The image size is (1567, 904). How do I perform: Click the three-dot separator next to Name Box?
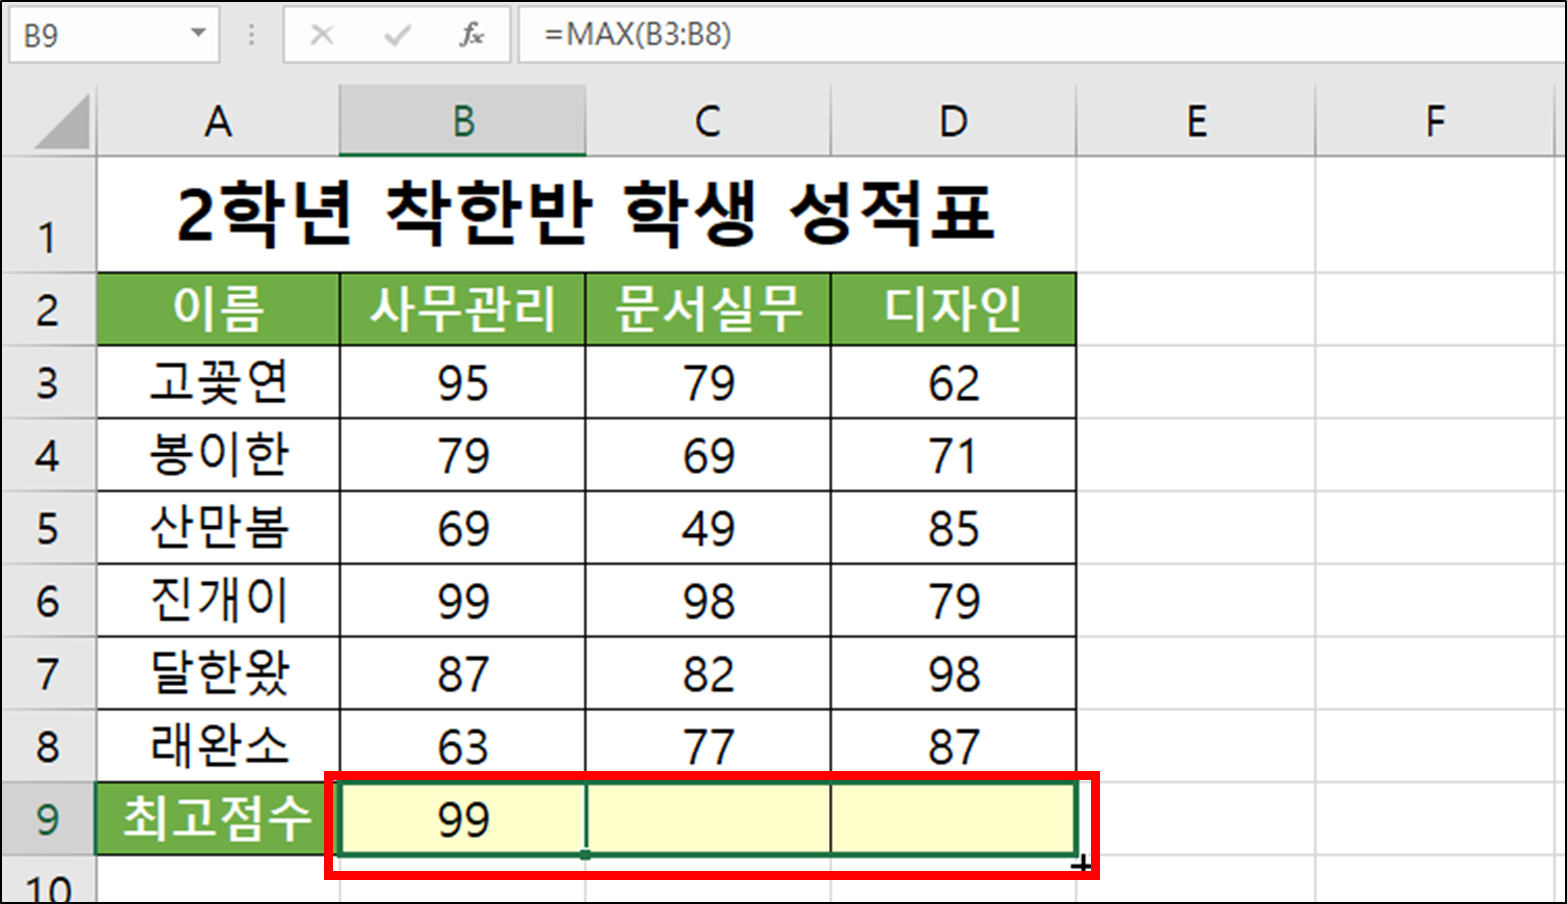251,32
